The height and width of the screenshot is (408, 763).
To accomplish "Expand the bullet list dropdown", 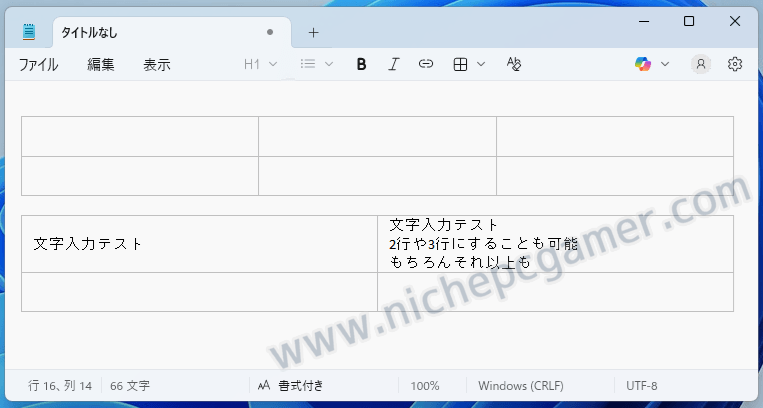I will tap(317, 64).
